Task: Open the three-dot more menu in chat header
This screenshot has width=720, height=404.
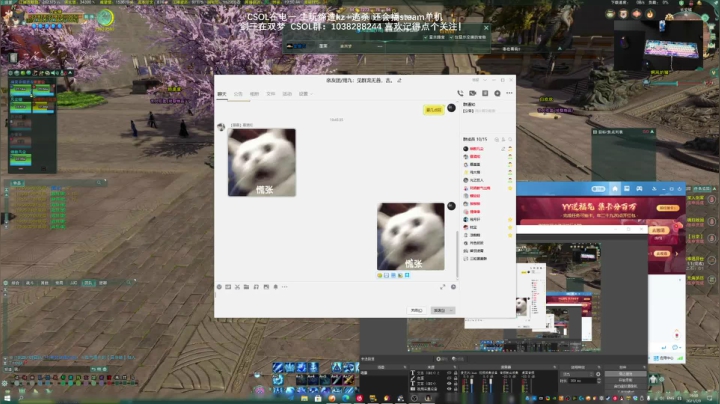Action: (509, 93)
